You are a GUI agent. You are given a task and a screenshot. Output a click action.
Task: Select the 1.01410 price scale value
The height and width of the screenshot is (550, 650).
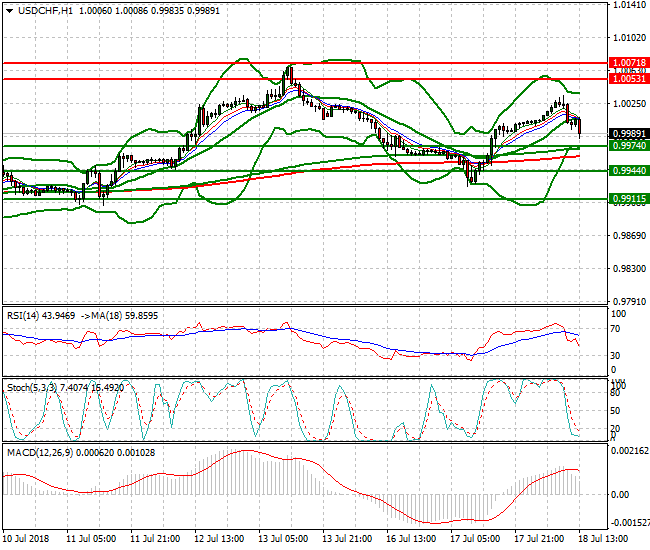(x=630, y=5)
